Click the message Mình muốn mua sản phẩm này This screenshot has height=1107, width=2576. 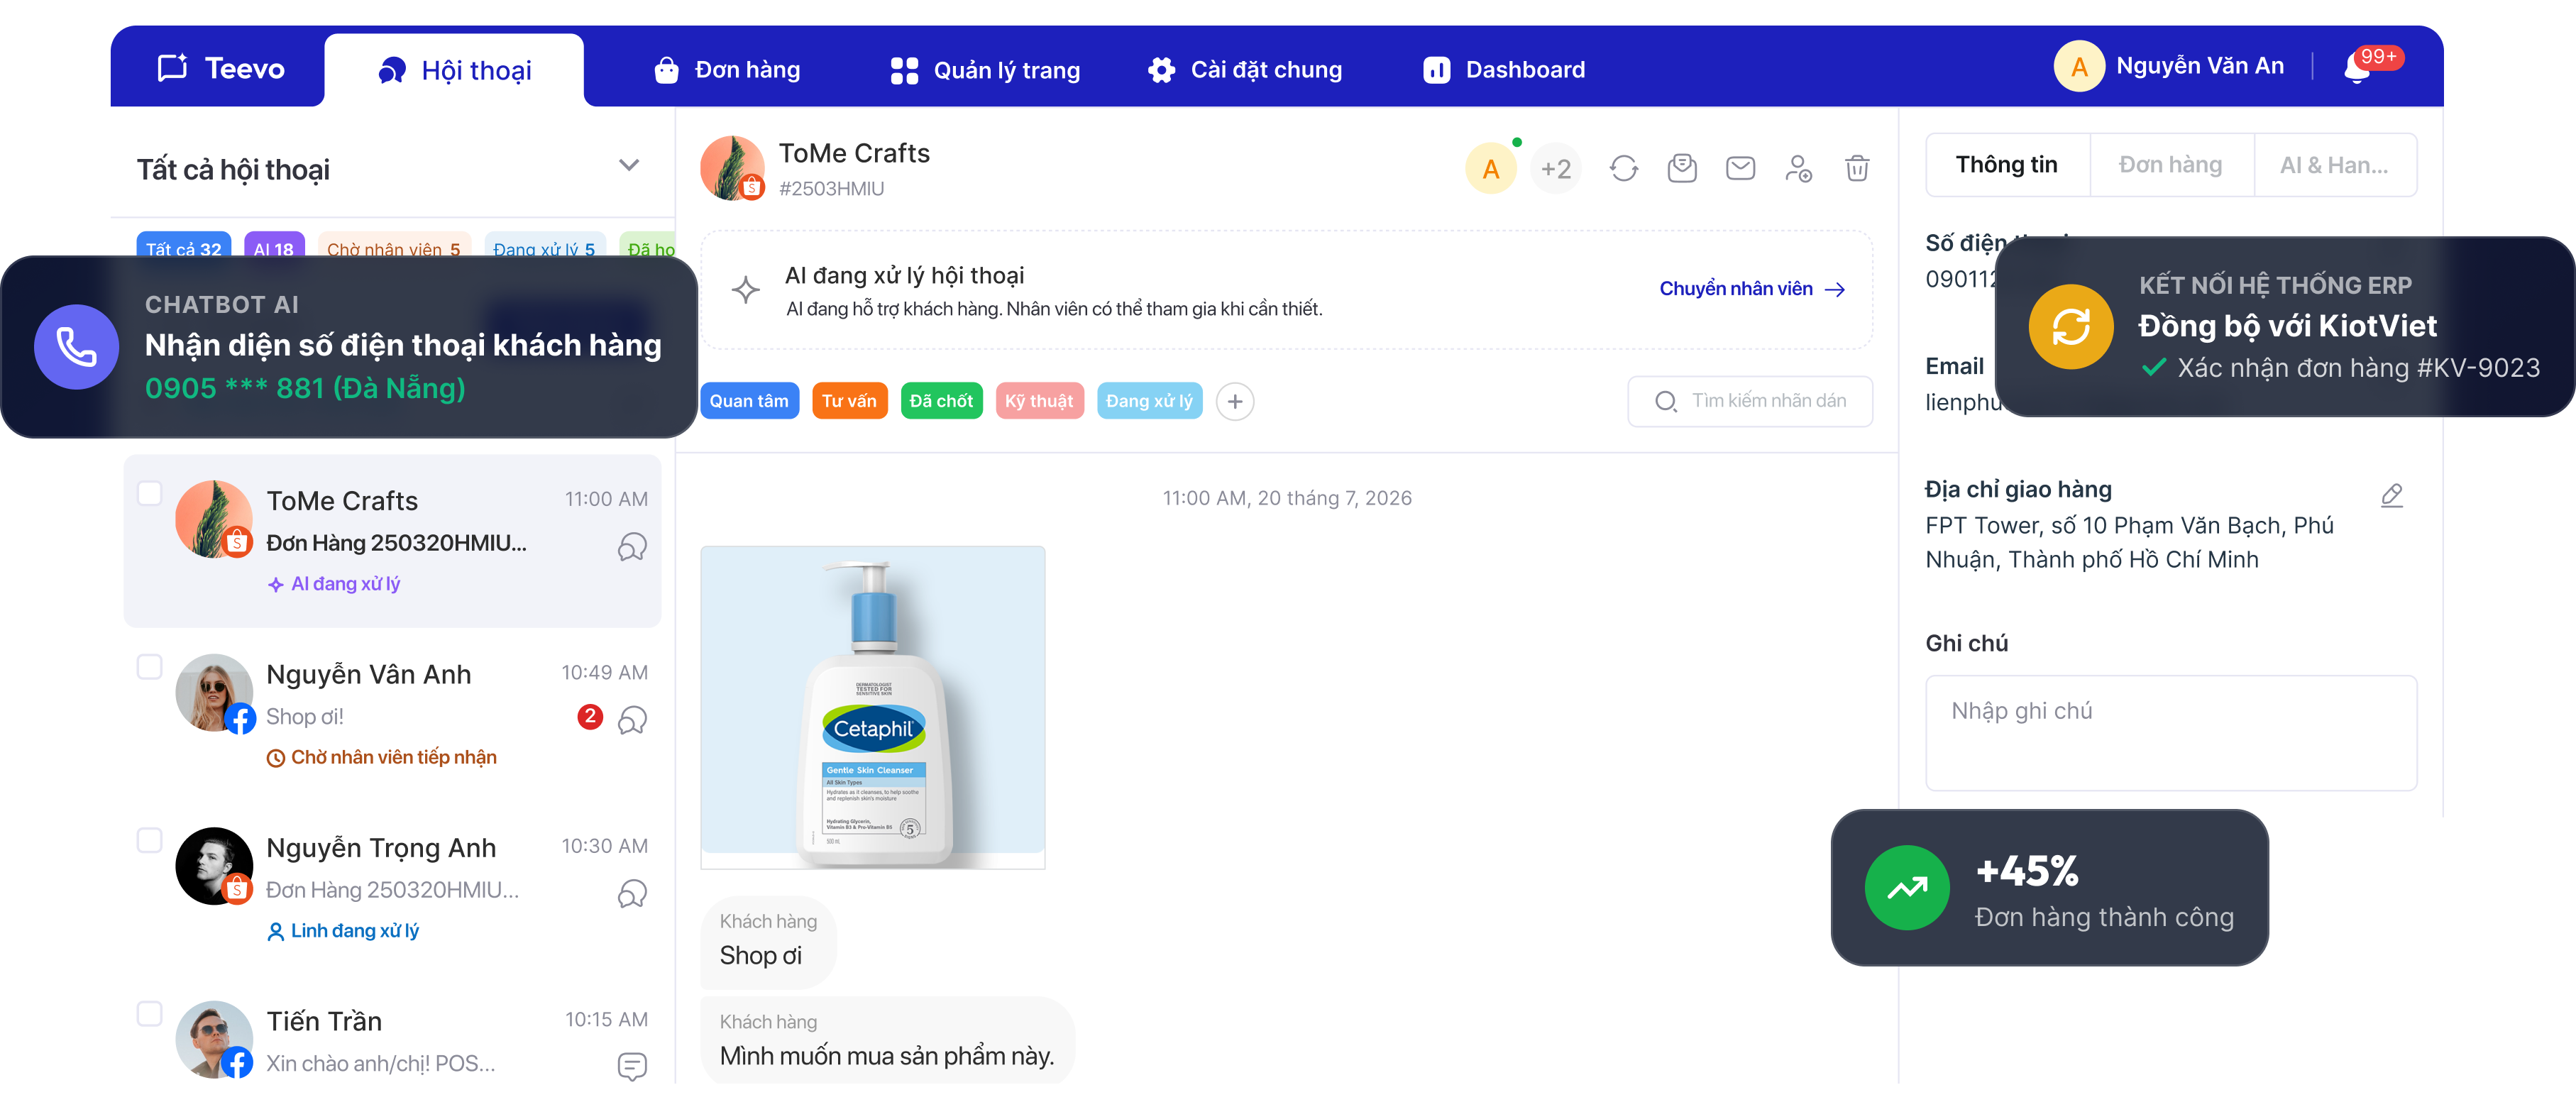[887, 1040]
